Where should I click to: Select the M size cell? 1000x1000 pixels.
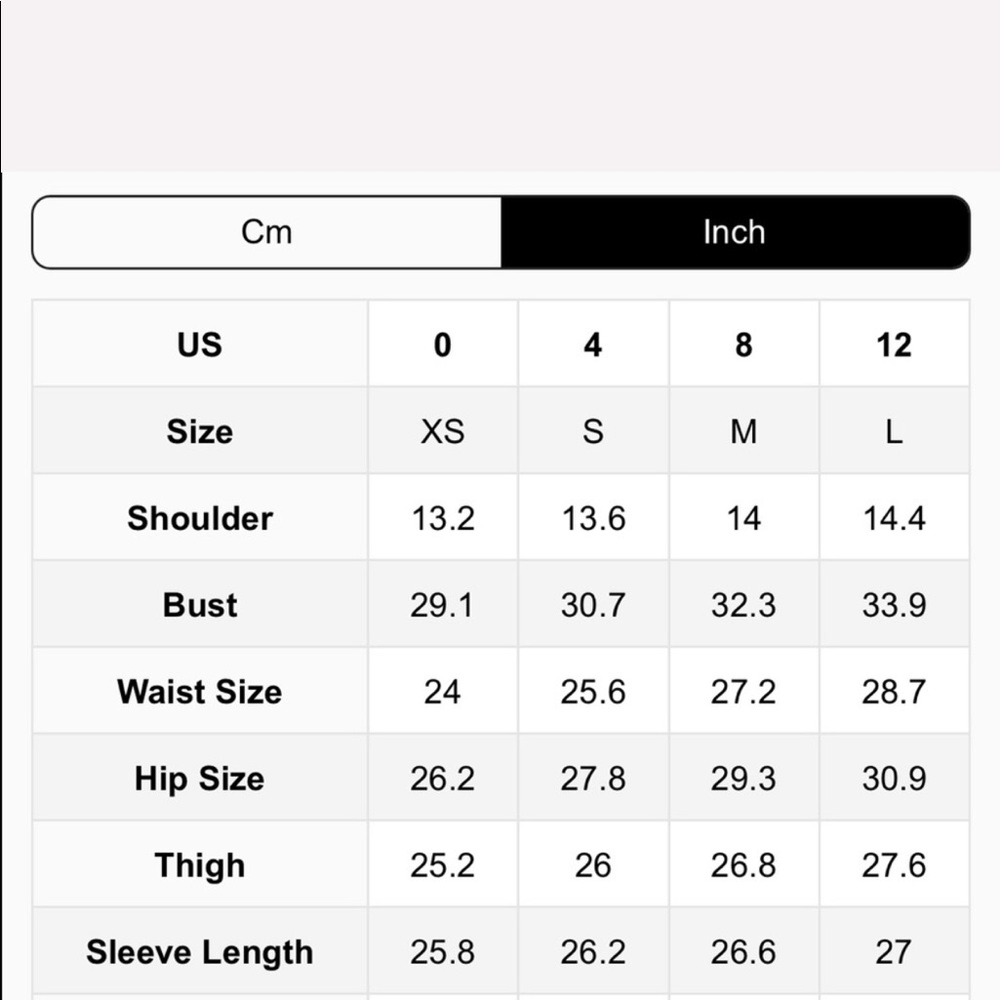tap(743, 431)
